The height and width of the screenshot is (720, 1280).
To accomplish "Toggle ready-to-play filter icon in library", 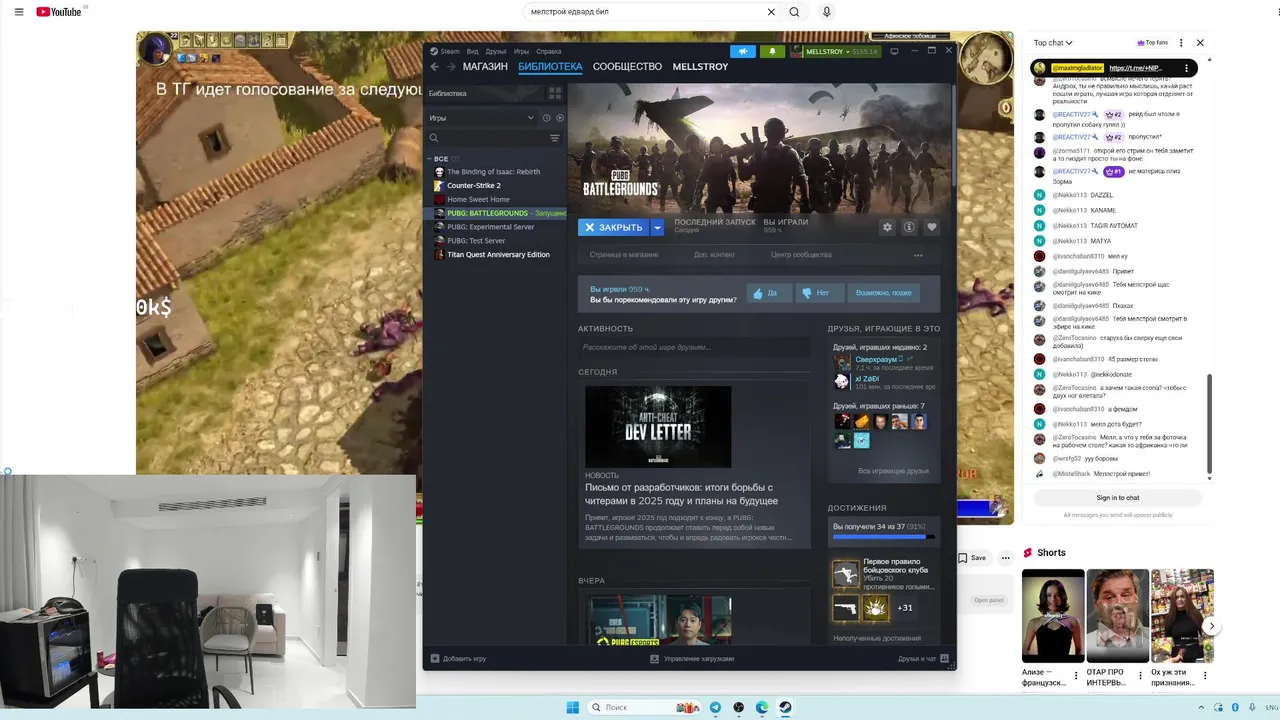I will (560, 118).
